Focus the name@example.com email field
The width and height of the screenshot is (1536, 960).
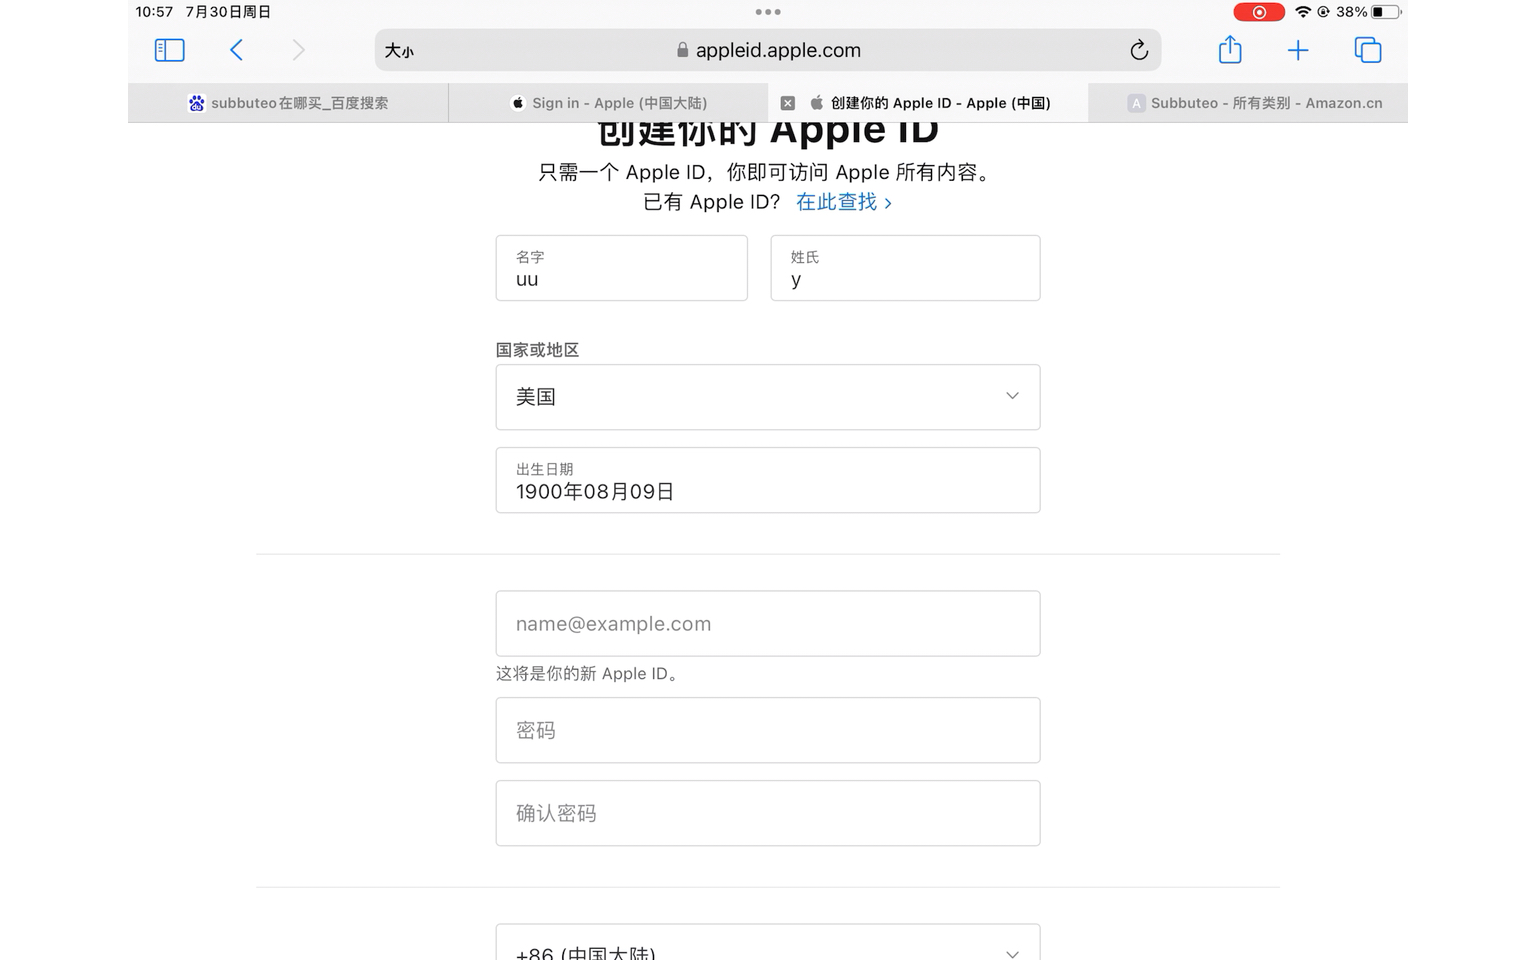point(768,624)
